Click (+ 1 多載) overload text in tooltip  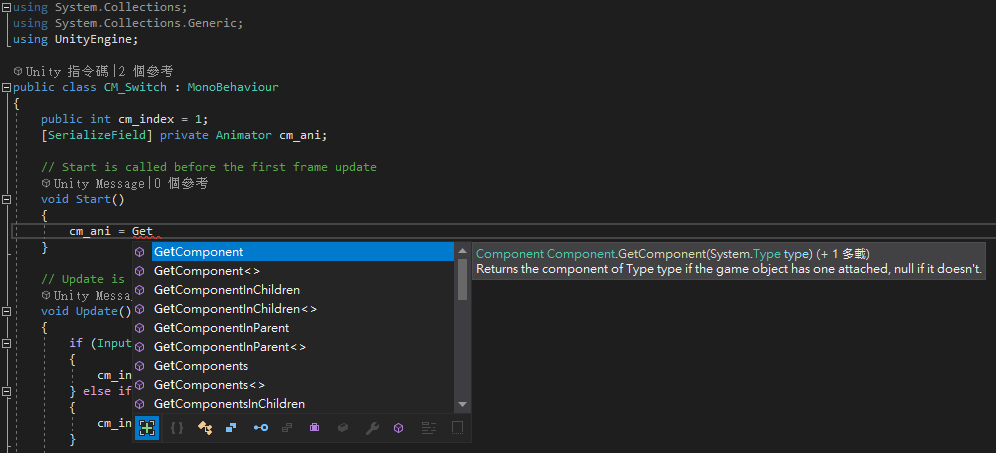click(x=843, y=254)
